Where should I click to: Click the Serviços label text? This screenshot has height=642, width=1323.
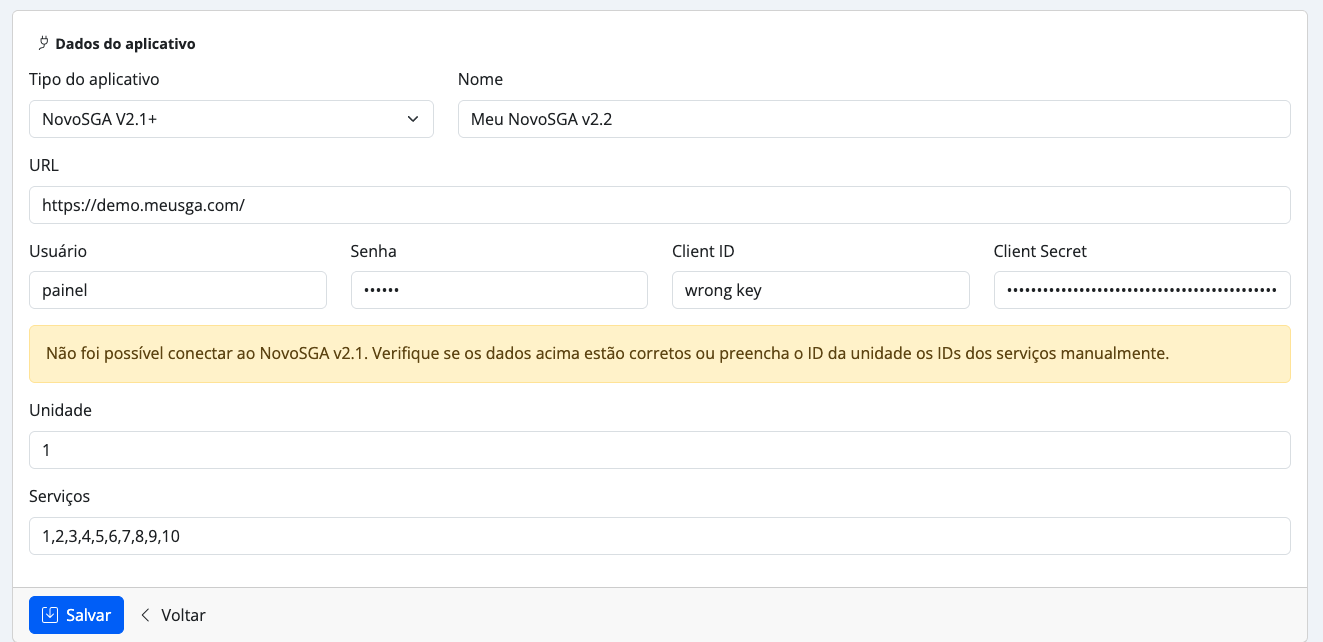60,496
